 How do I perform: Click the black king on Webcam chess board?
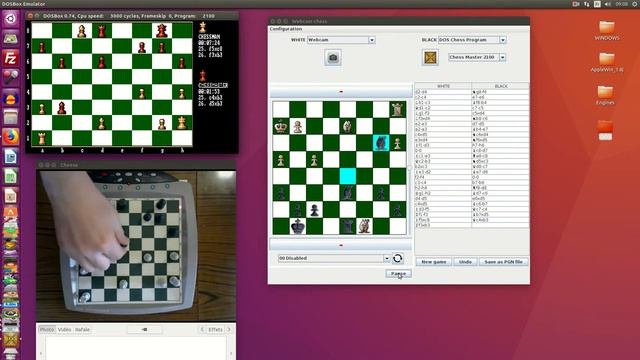click(298, 226)
